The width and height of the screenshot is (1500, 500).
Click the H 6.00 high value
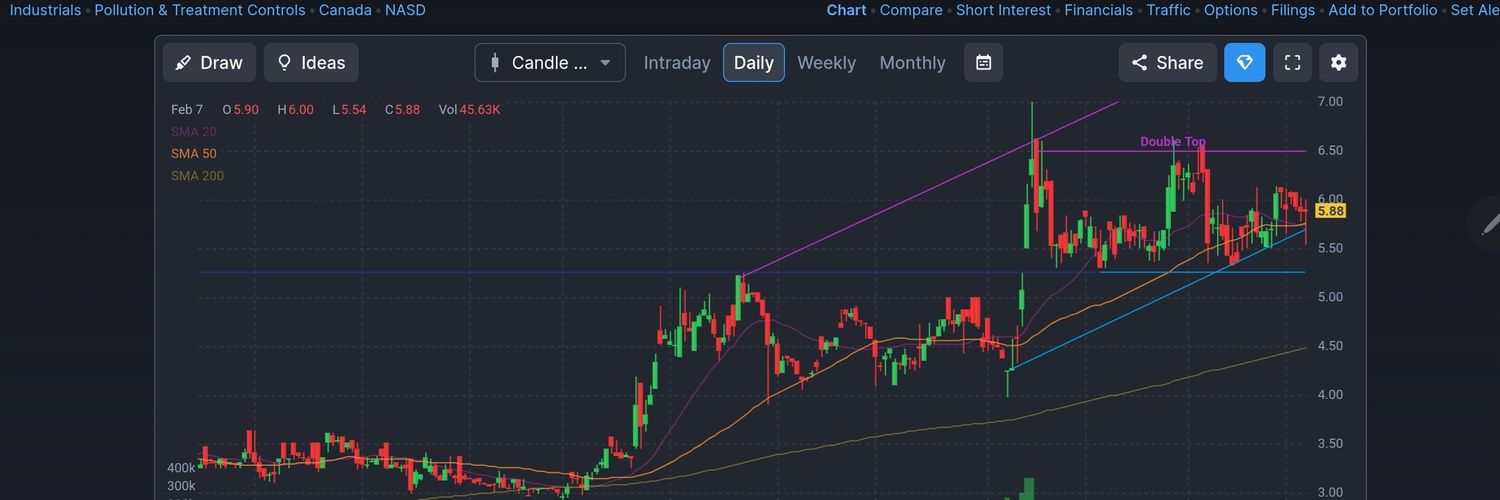[295, 110]
